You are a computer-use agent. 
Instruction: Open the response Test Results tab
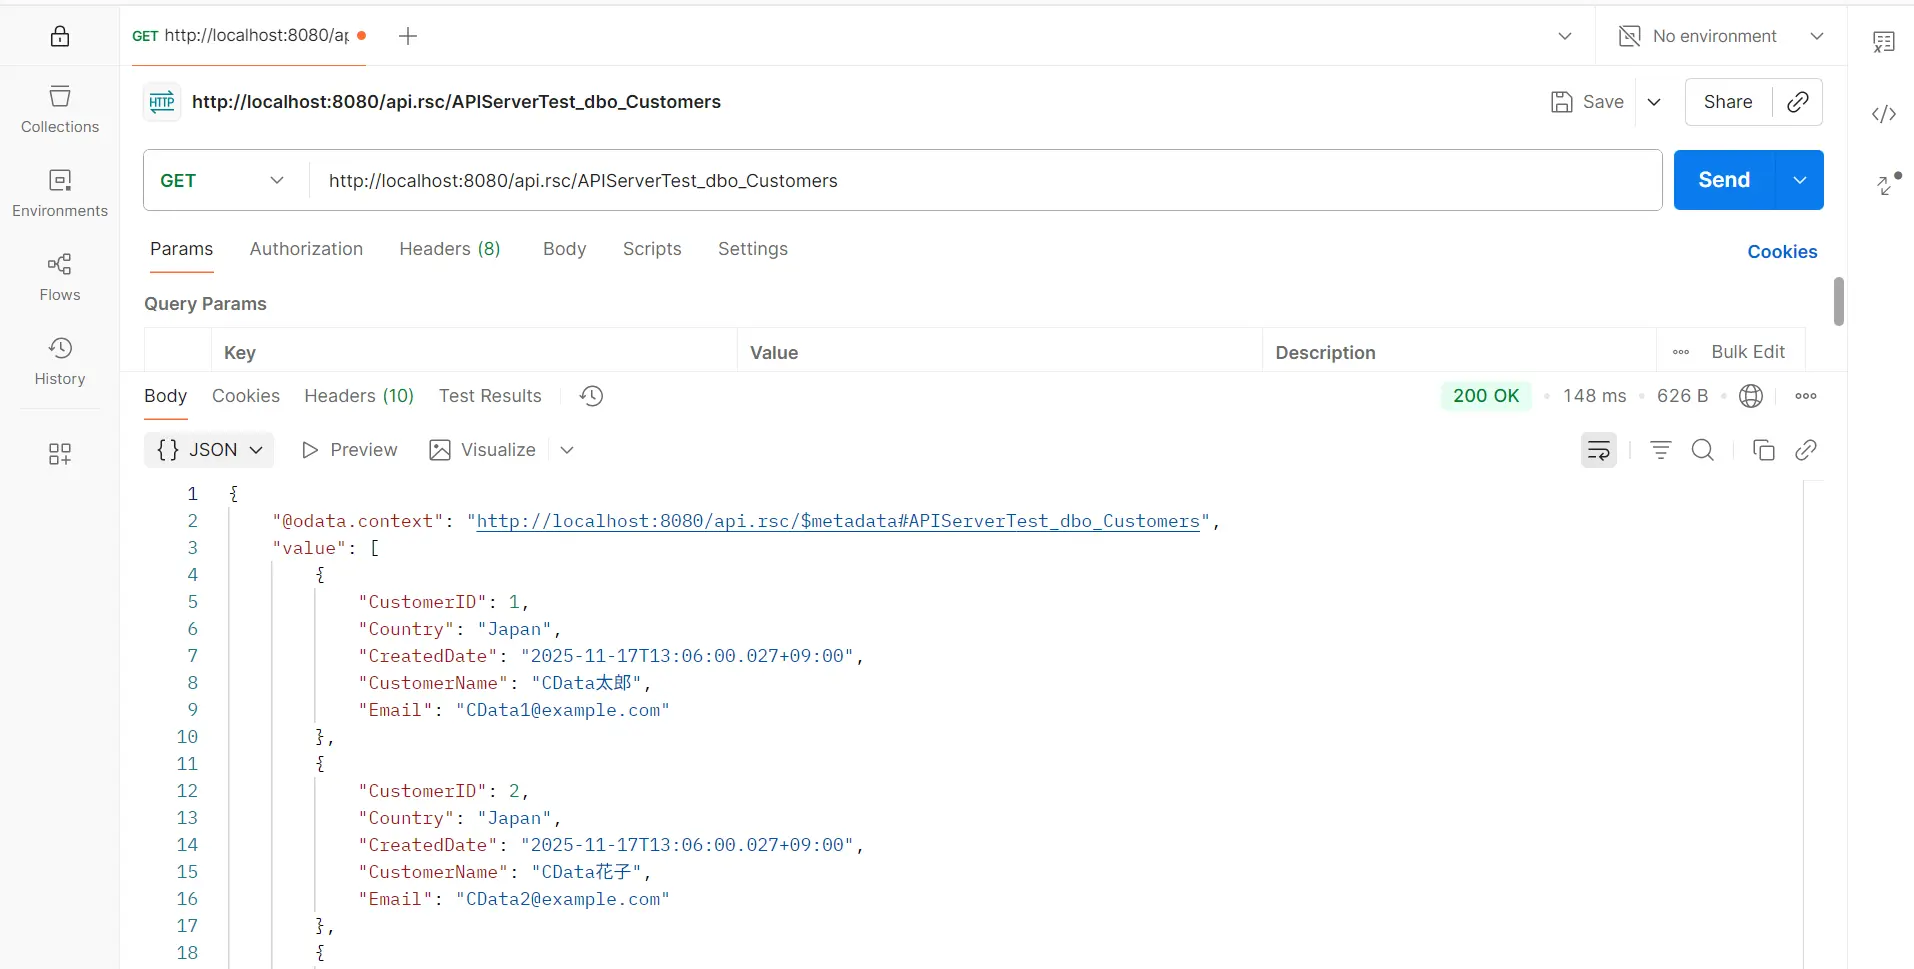pos(490,396)
